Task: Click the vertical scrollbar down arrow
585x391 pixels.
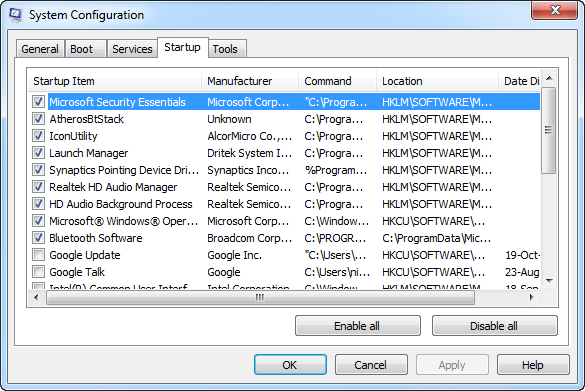Action: tap(549, 281)
